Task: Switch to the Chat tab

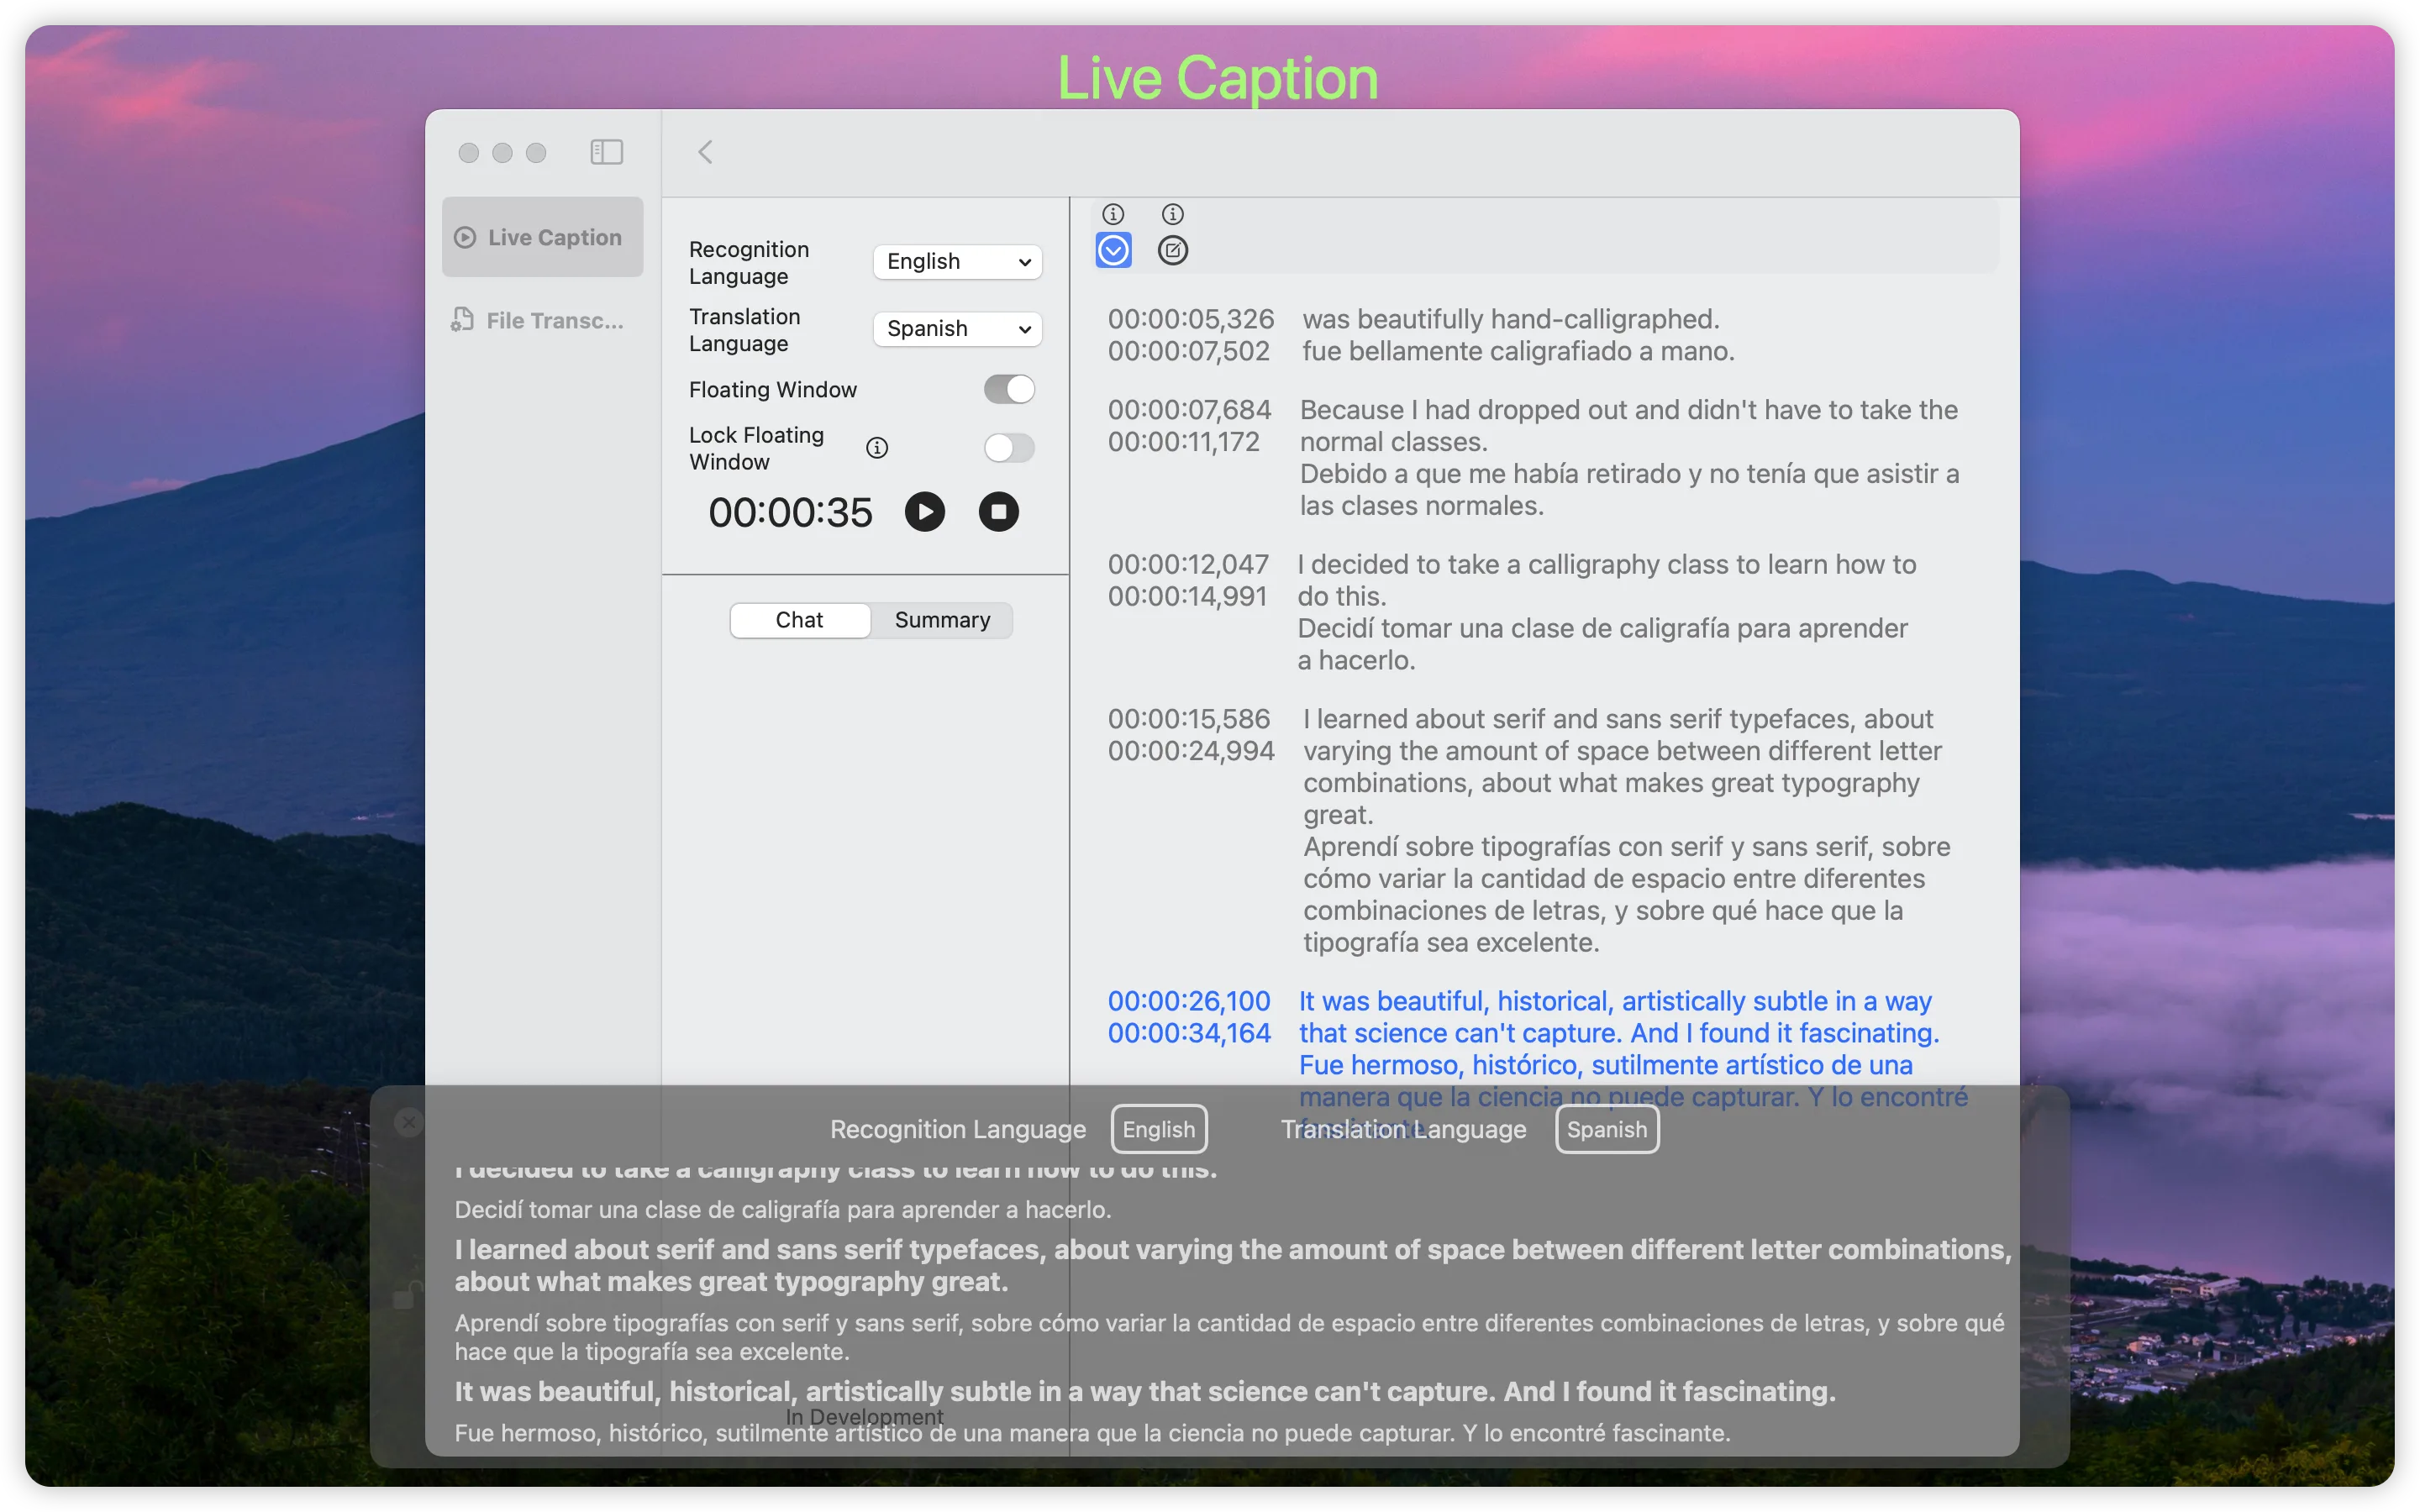Action: point(799,620)
